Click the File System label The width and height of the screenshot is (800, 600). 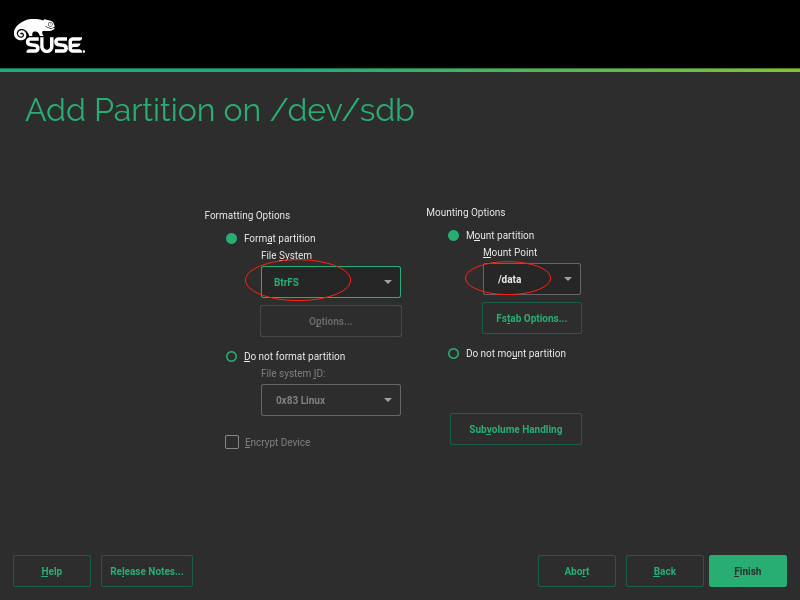tap(286, 255)
